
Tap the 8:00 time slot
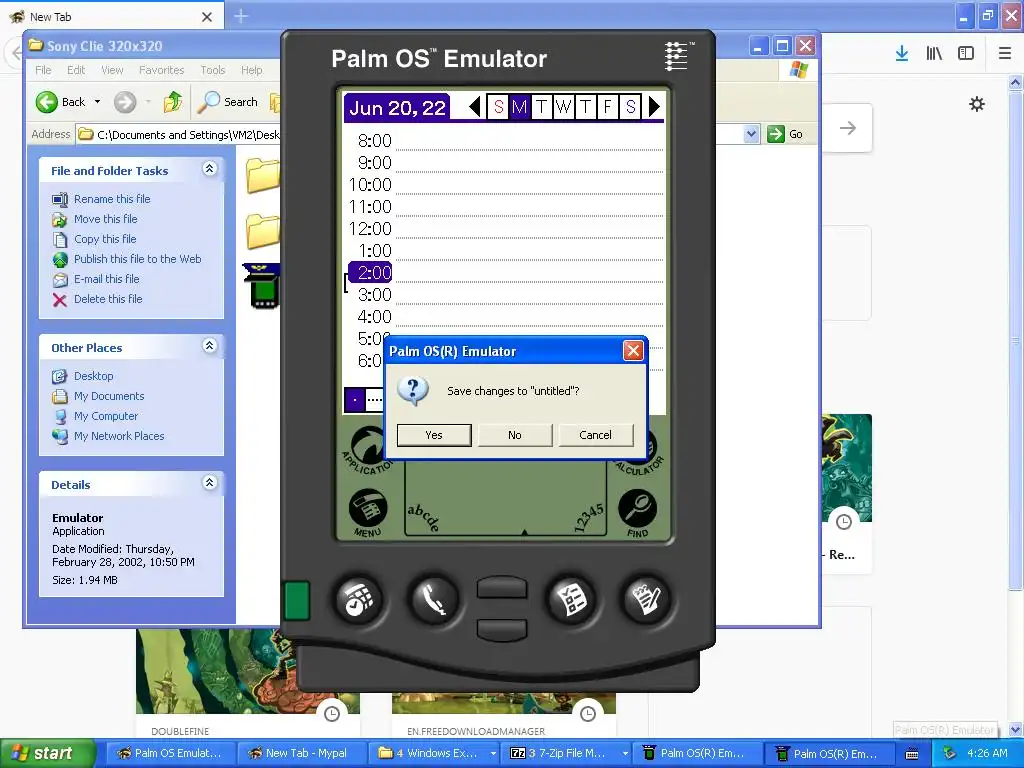tap(374, 140)
